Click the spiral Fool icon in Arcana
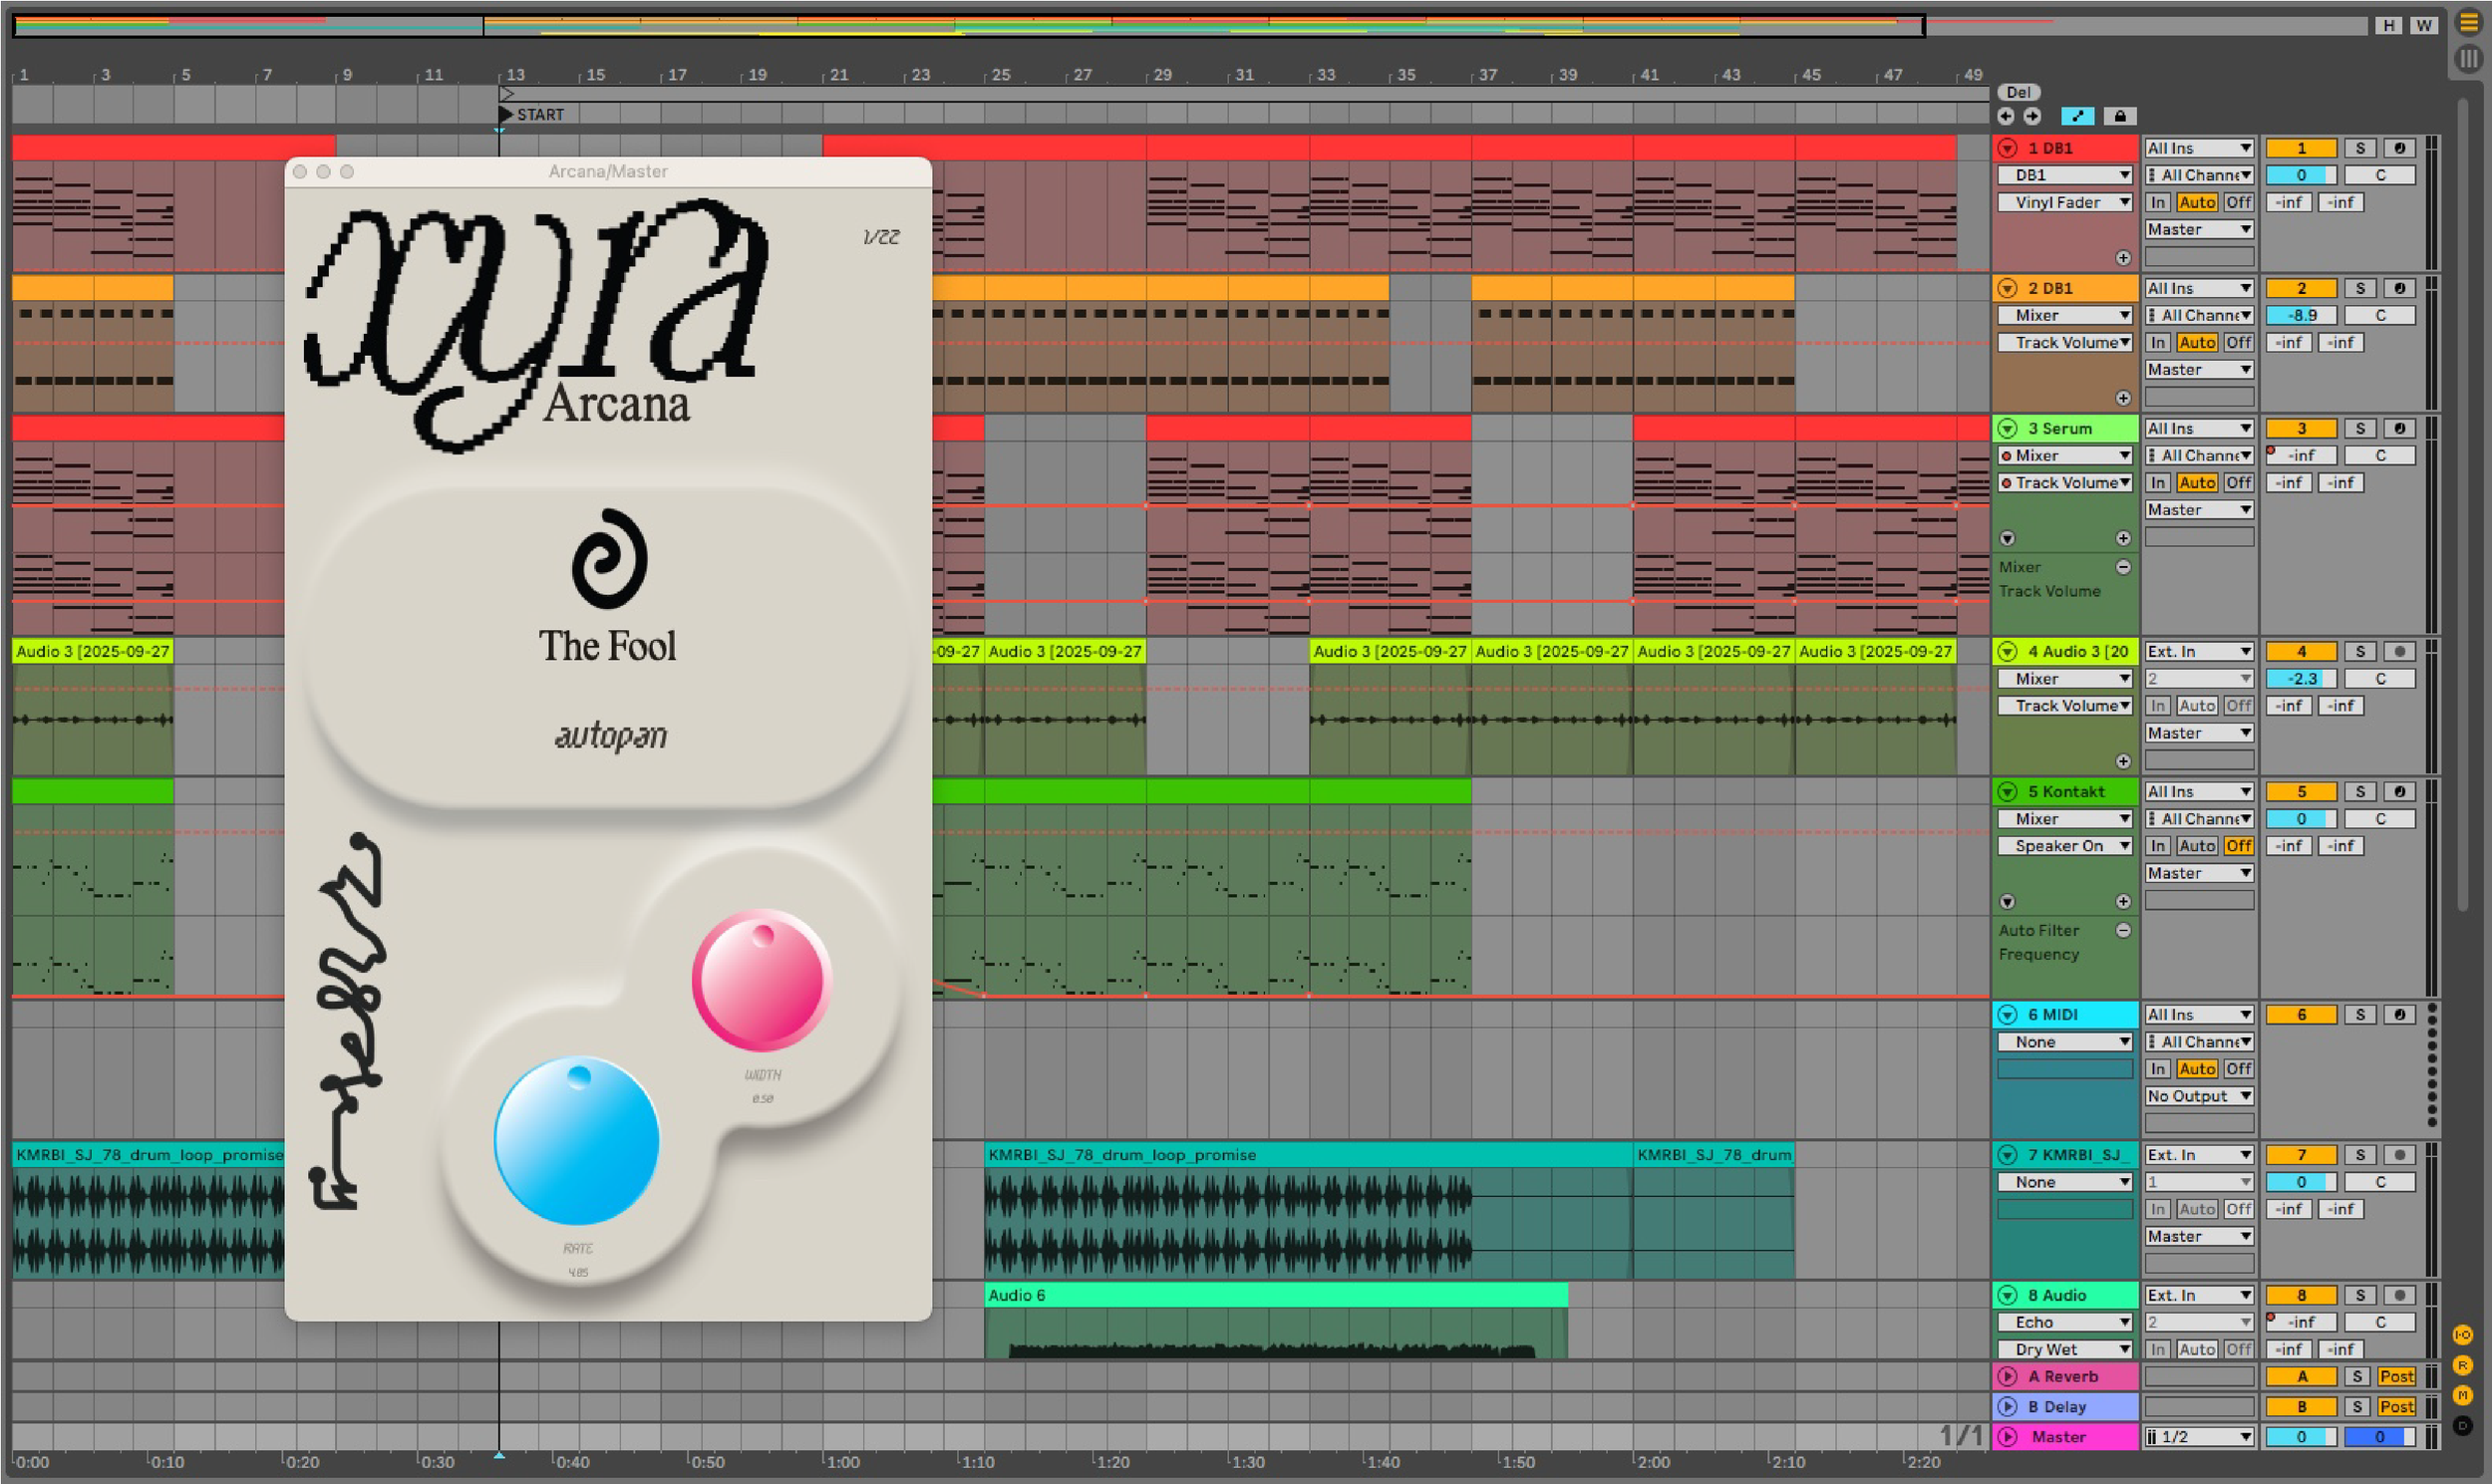The height and width of the screenshot is (1484, 2492). (609, 559)
